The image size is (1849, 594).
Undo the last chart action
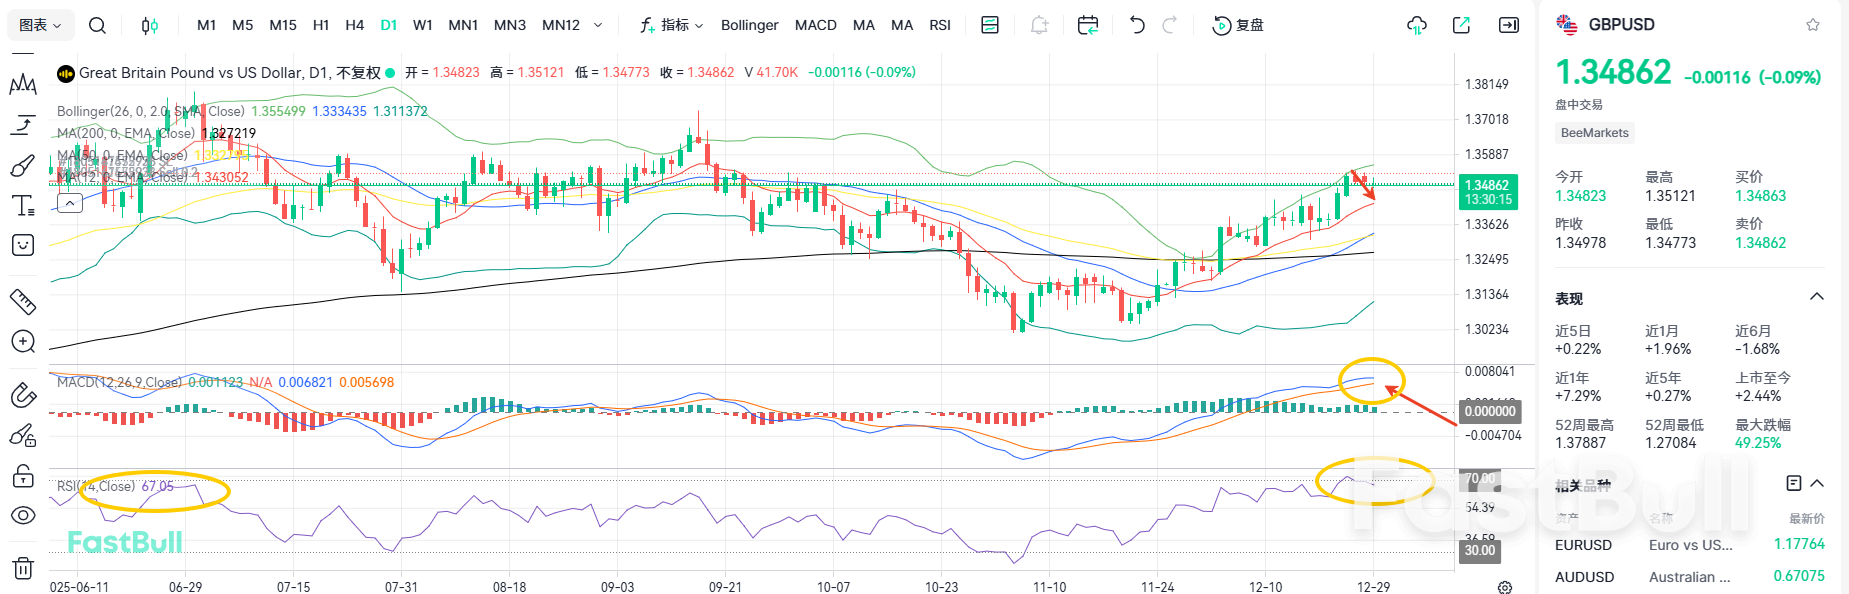pyautogui.click(x=1137, y=25)
